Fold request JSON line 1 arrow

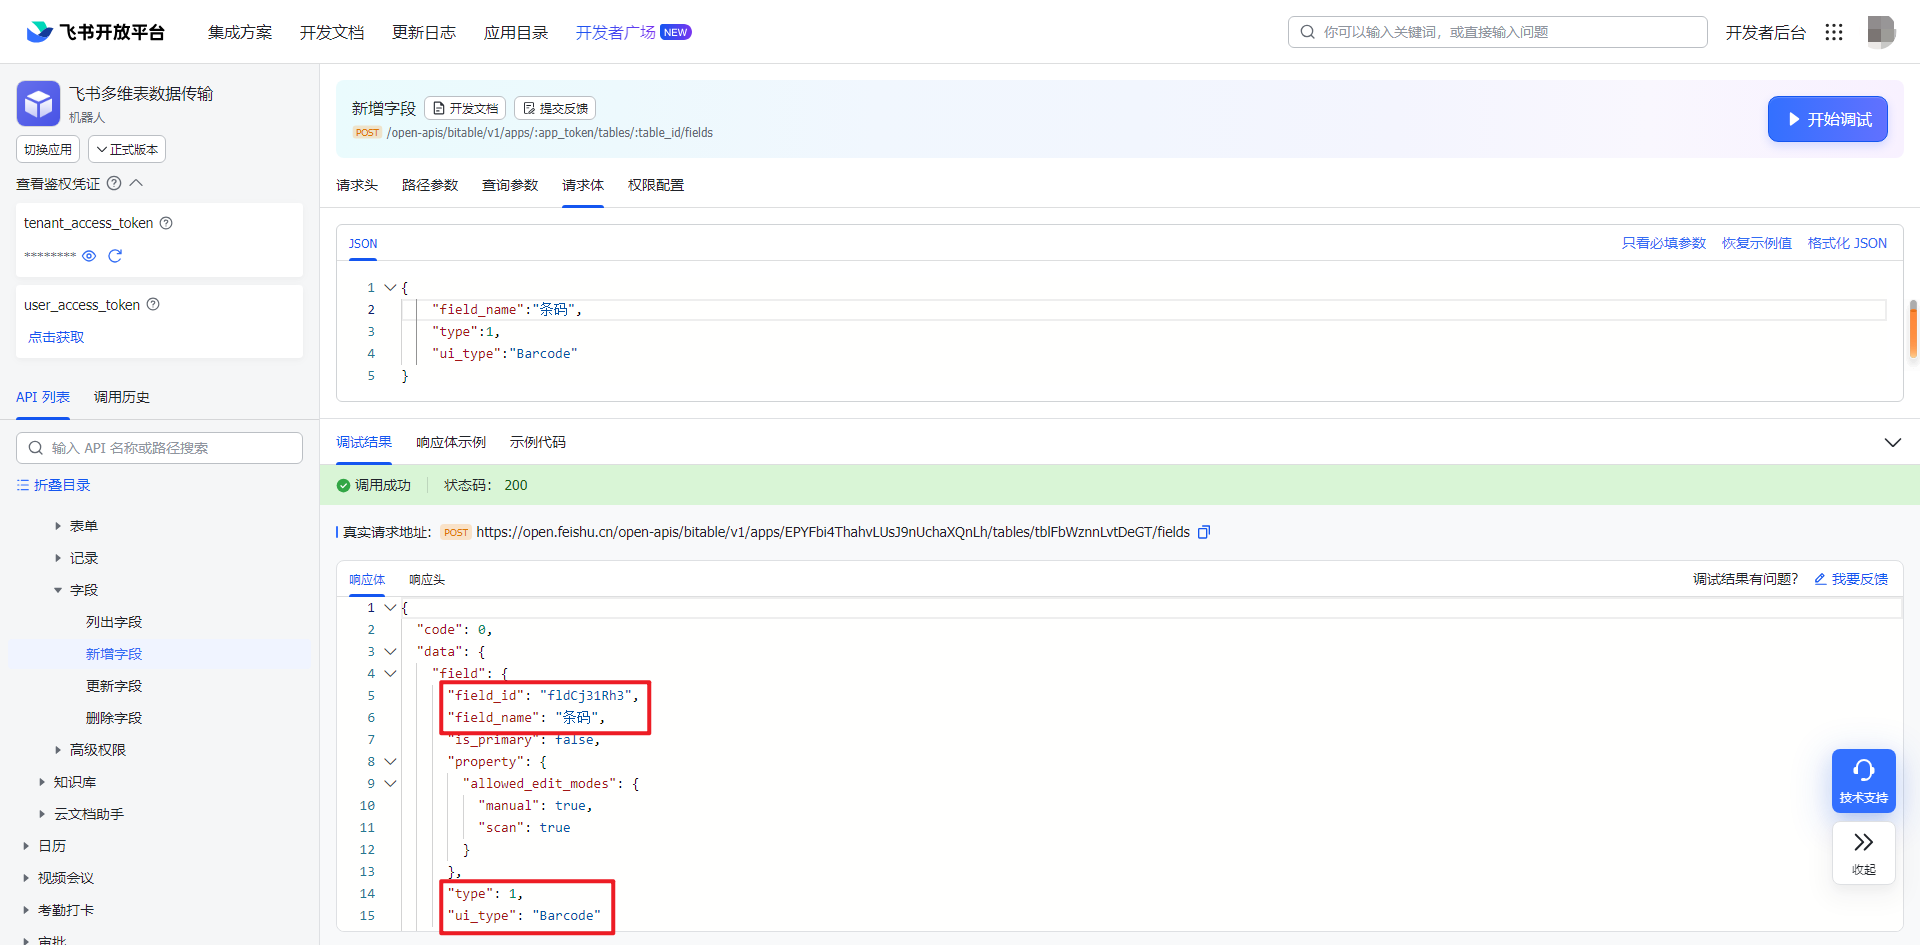pyautogui.click(x=390, y=287)
